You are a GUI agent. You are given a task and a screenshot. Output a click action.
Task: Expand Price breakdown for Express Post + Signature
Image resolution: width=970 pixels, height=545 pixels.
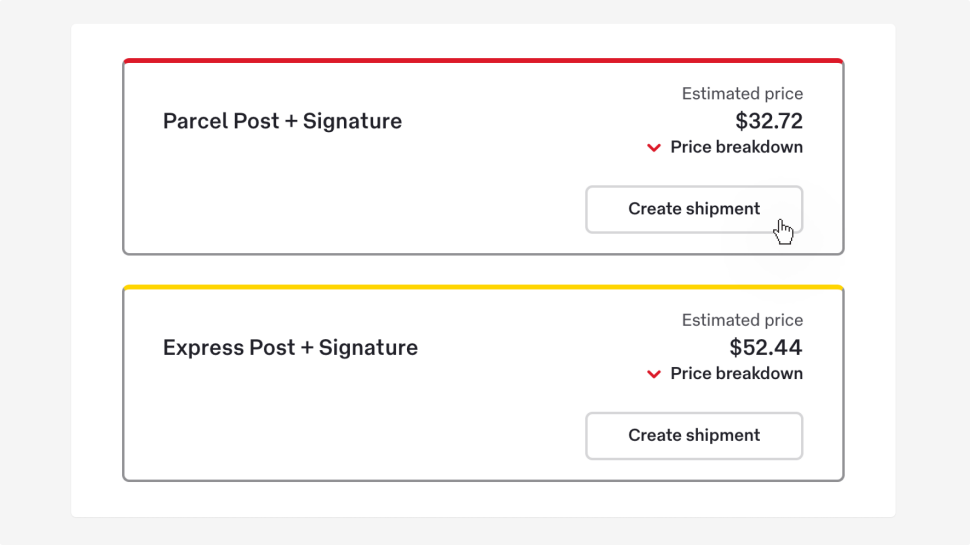(x=736, y=374)
